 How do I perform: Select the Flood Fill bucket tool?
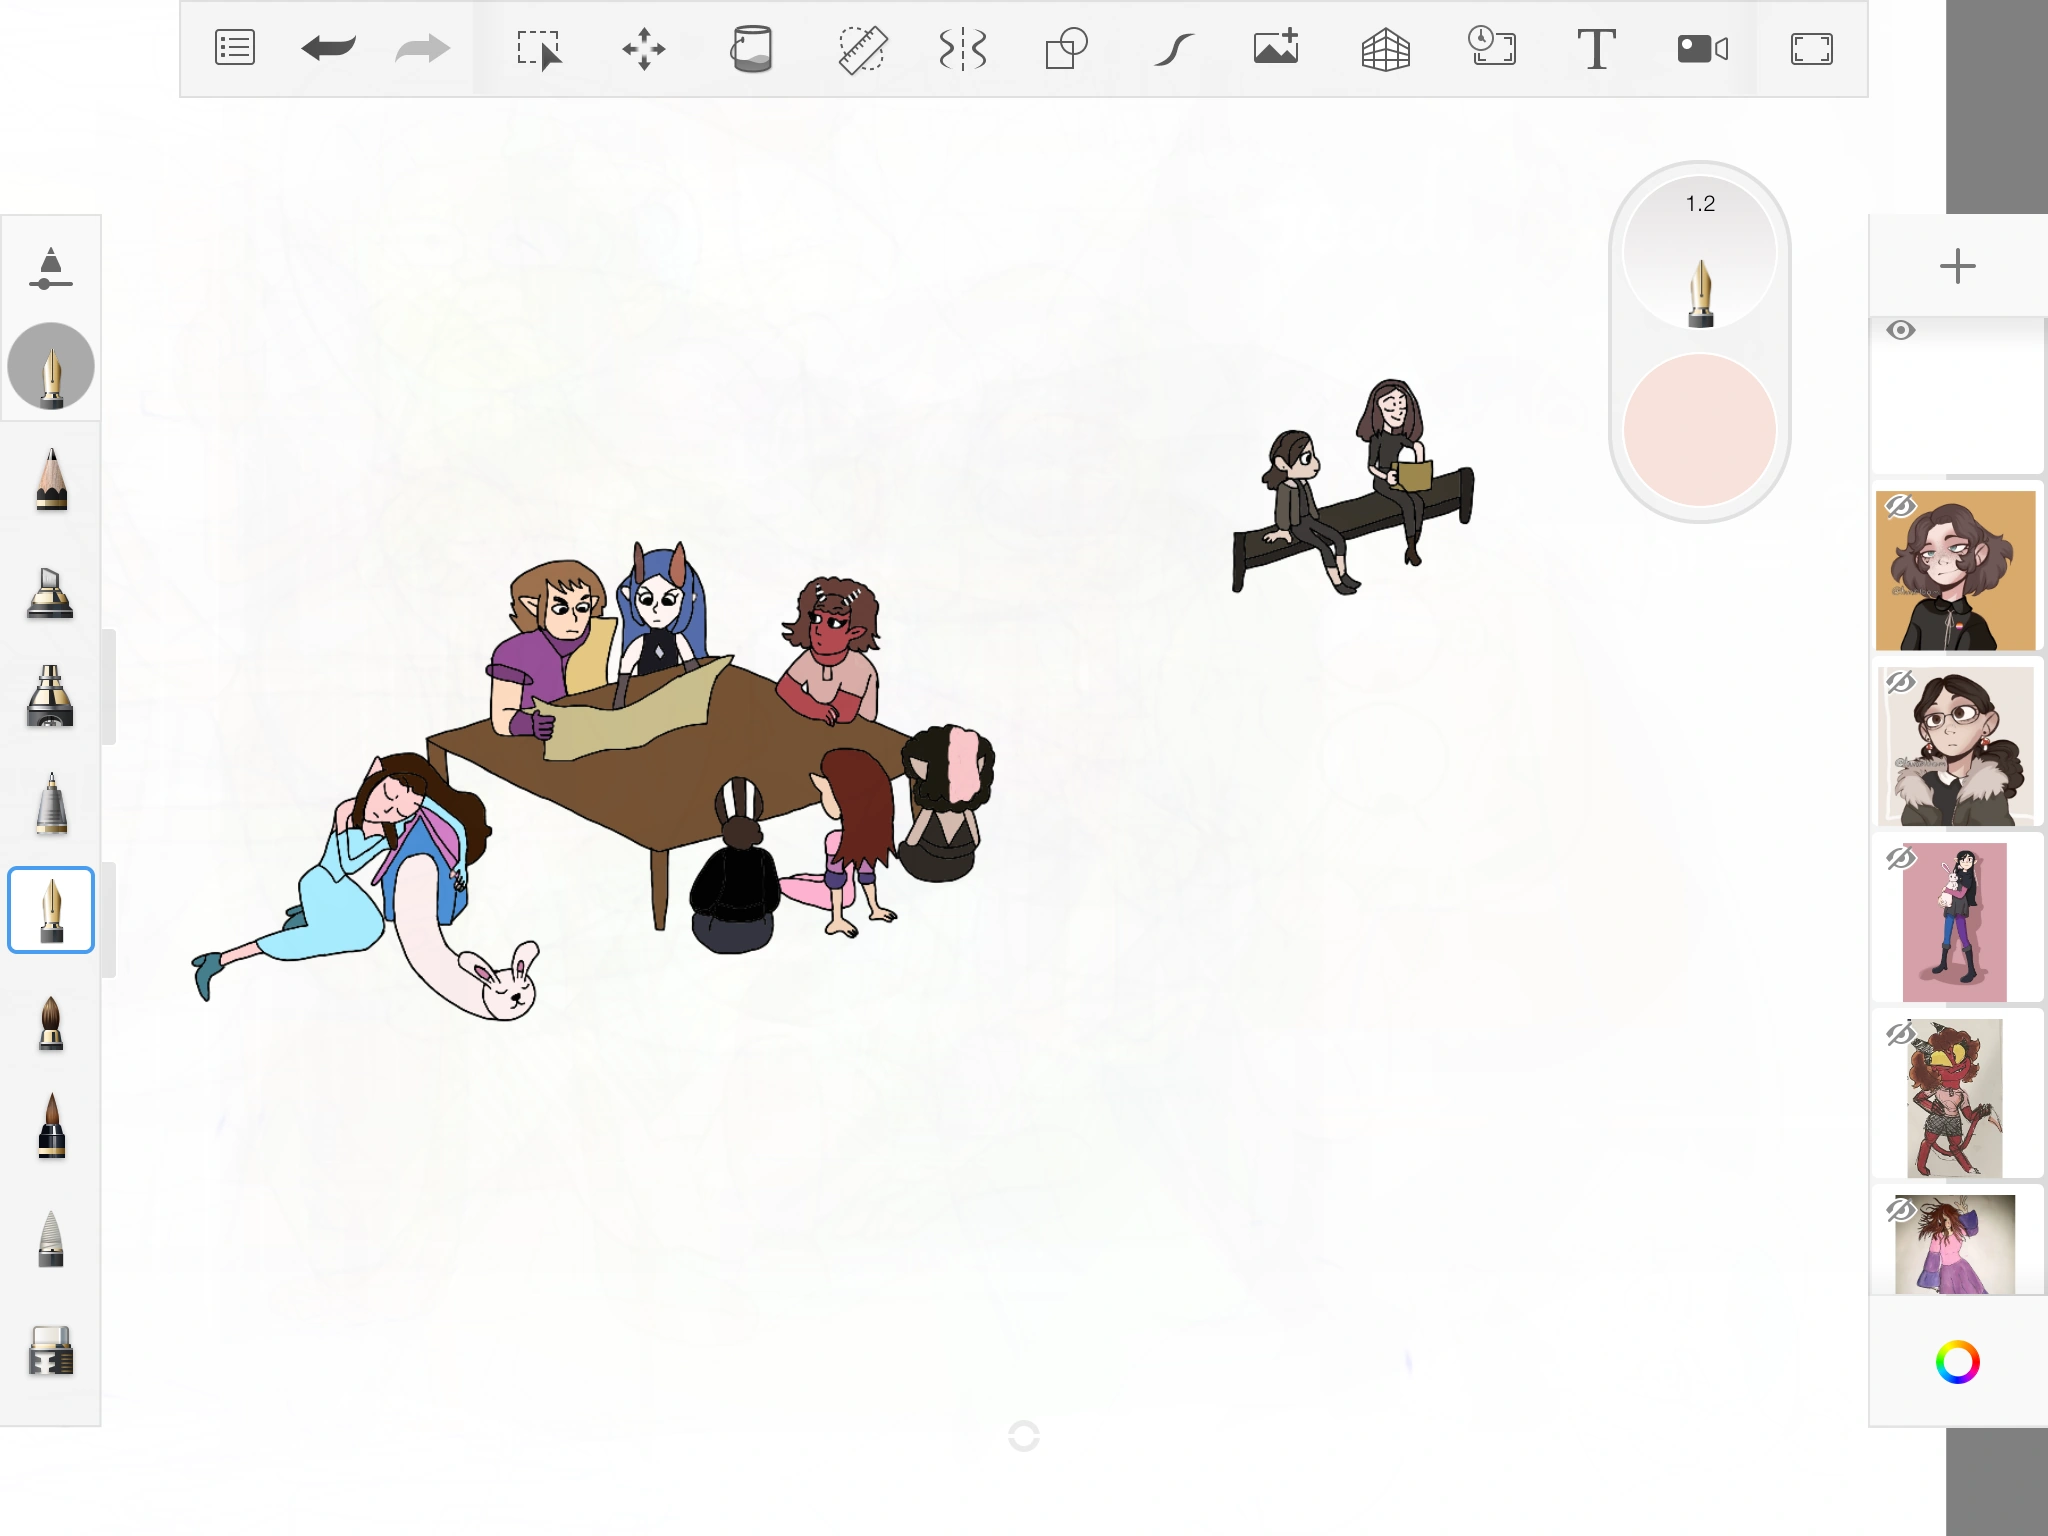click(751, 49)
